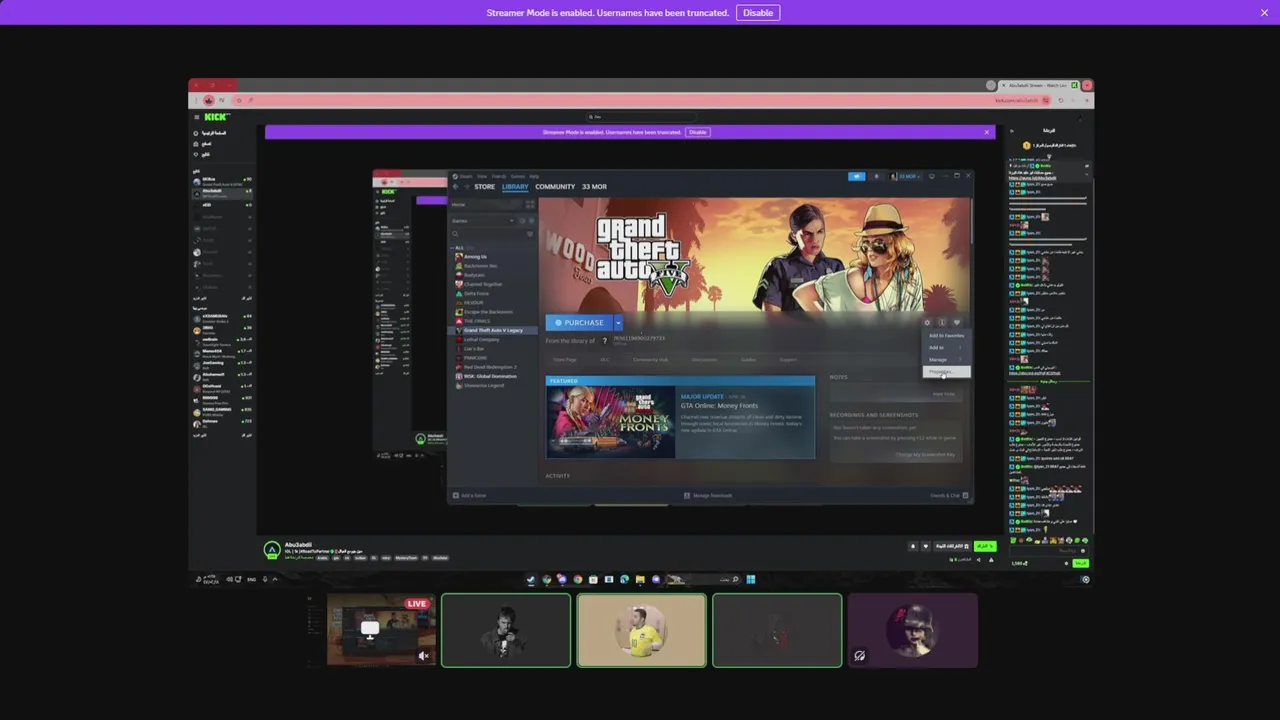The width and height of the screenshot is (1280, 720).
Task: Click the heart favorite icon for GTA V
Action: pos(957,322)
